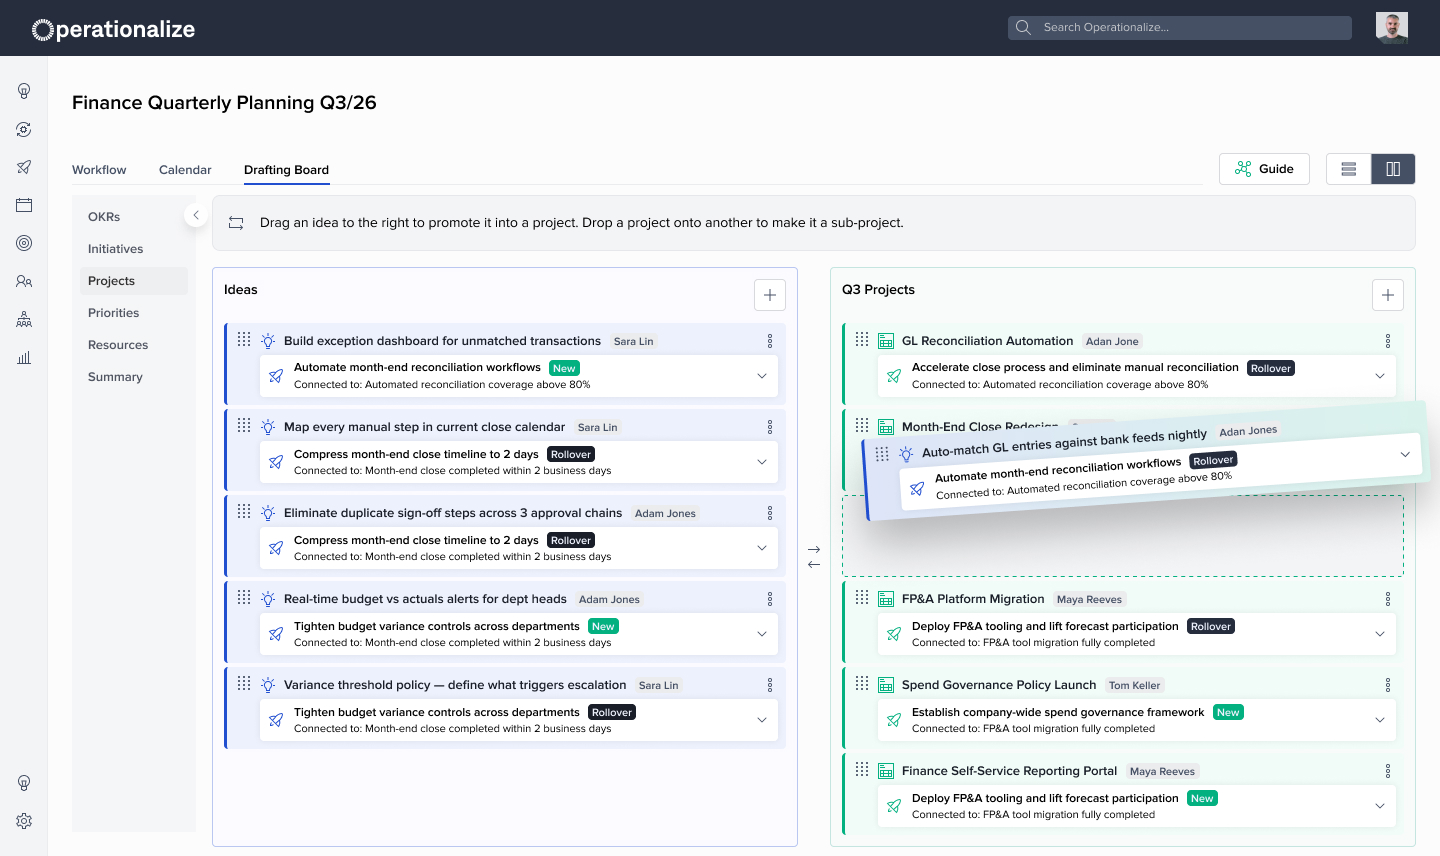Click the project table icon of Spend Governance Policy Launch

886,685
